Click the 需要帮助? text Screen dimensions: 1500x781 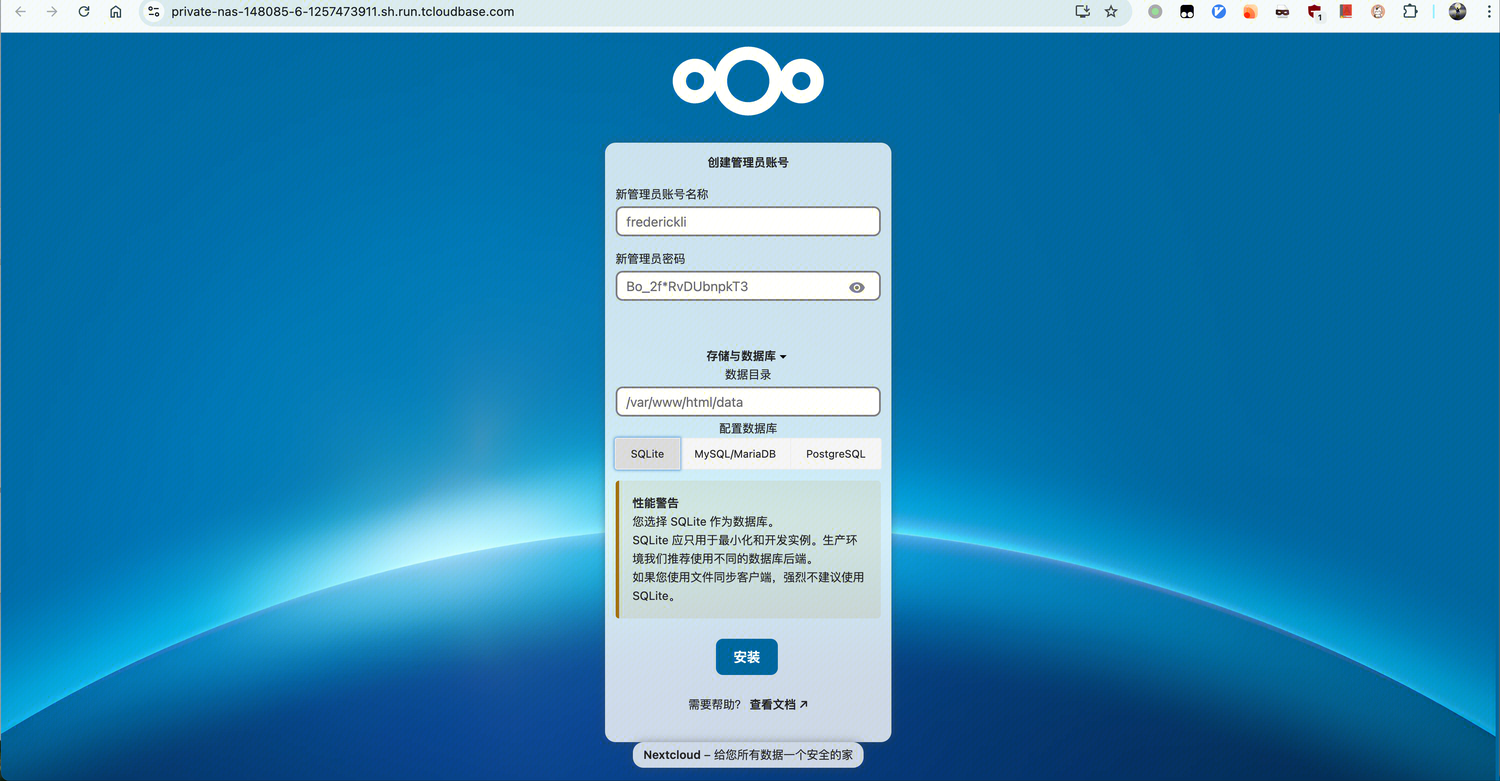tap(715, 704)
